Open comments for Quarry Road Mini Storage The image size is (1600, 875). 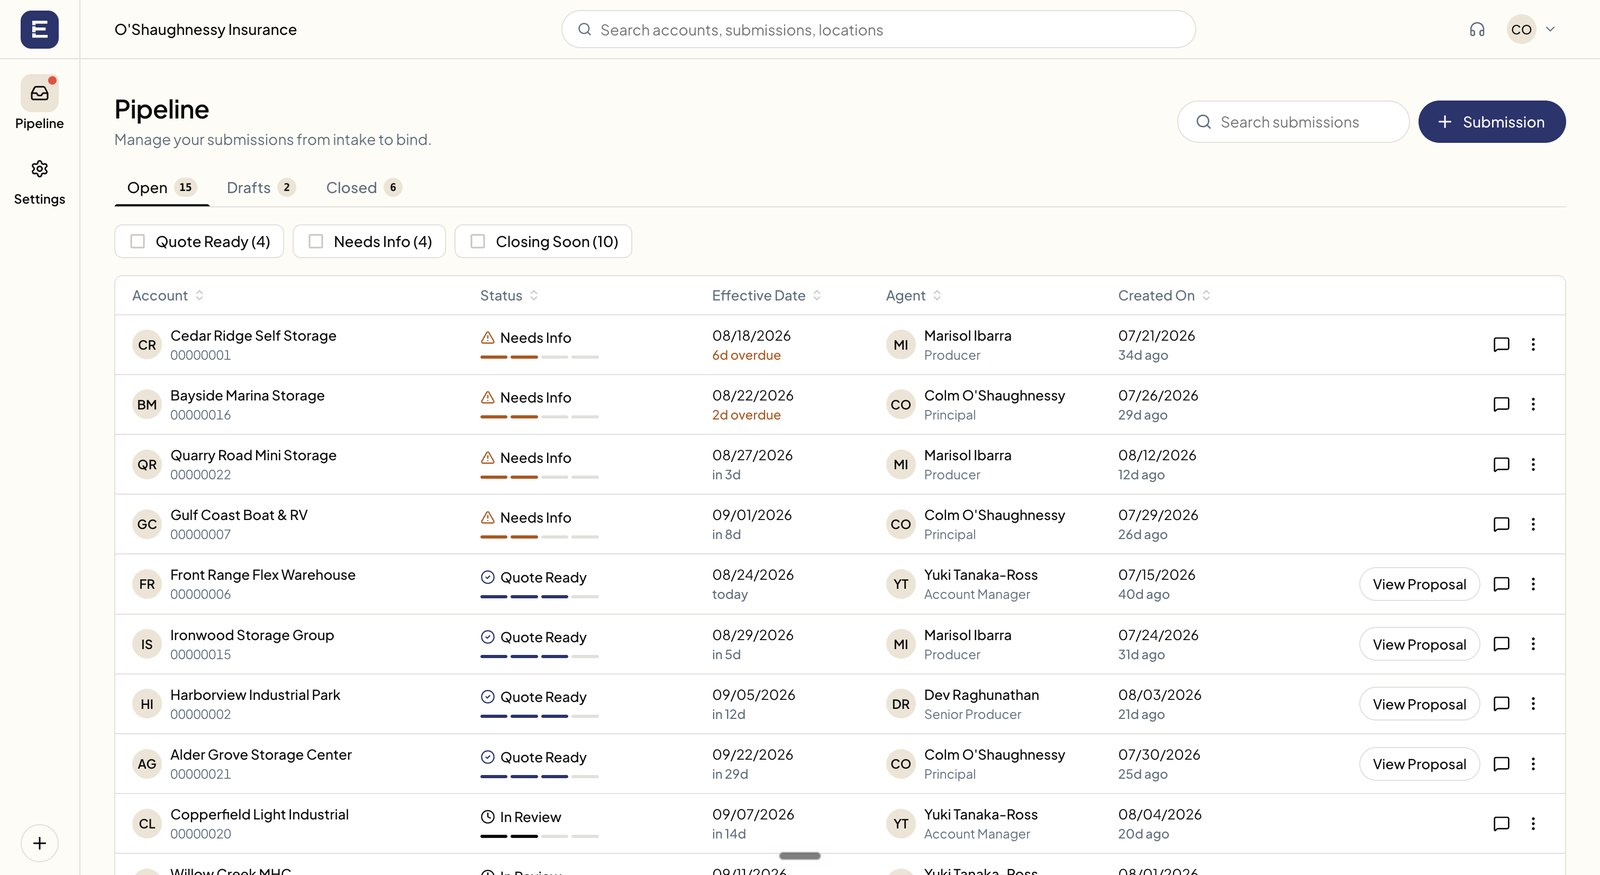coord(1501,465)
